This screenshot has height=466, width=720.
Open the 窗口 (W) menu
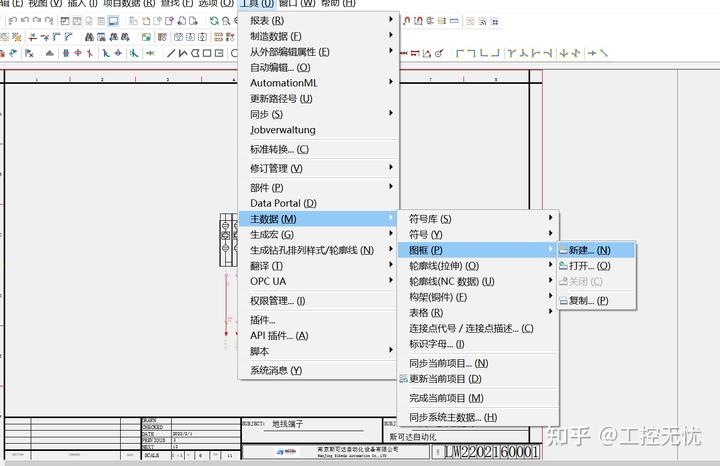click(297, 3)
